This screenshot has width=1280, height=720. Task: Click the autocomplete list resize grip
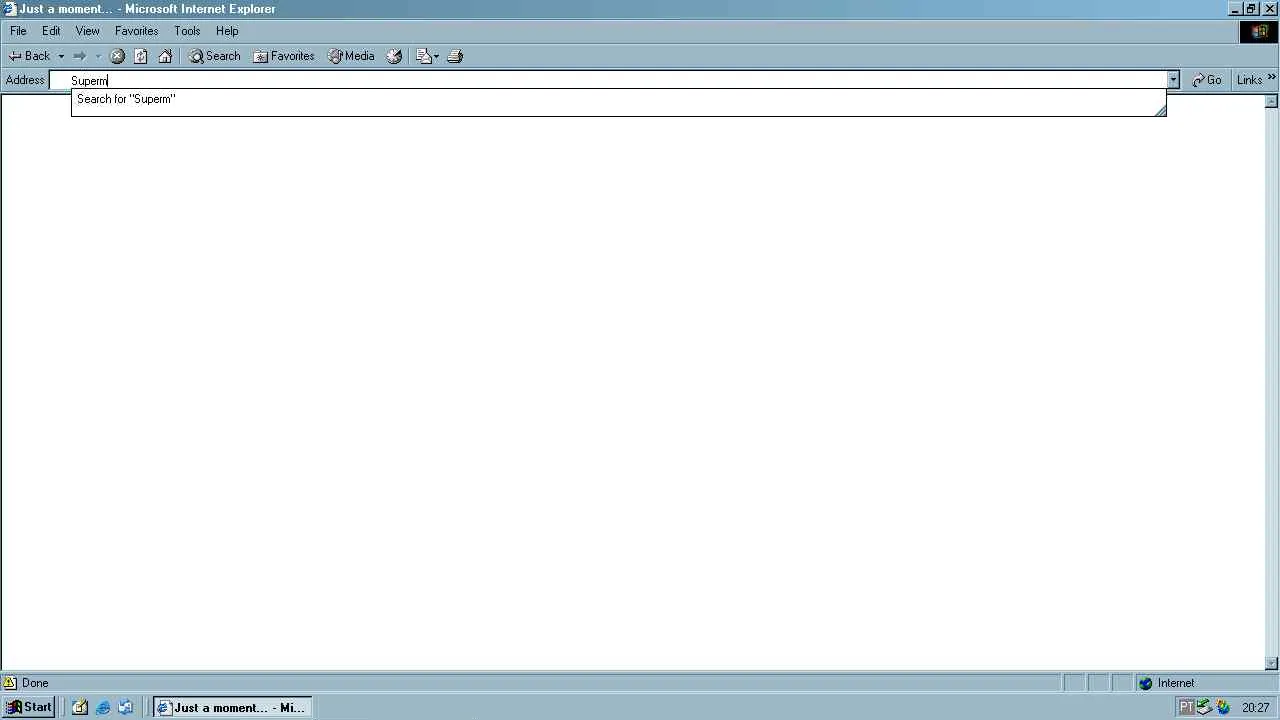1160,111
